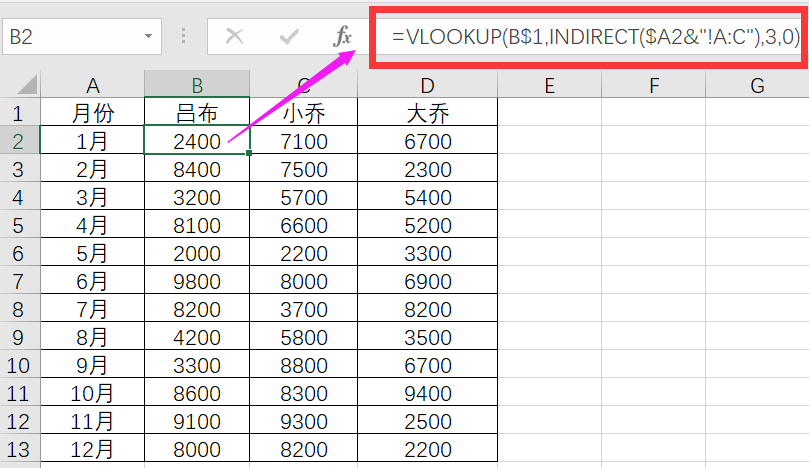Click cell with value 8100
The image size is (809, 468).
tap(197, 225)
